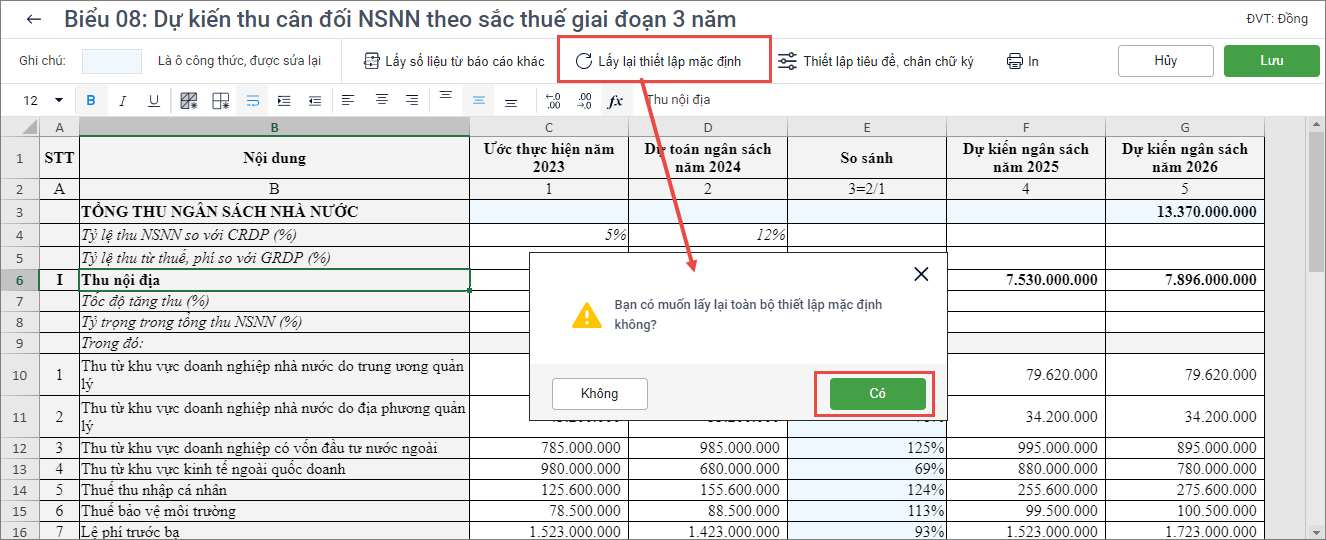Click 'Lấy lại thiết lập mặc định'
The height and width of the screenshot is (540, 1326).
click(x=658, y=61)
